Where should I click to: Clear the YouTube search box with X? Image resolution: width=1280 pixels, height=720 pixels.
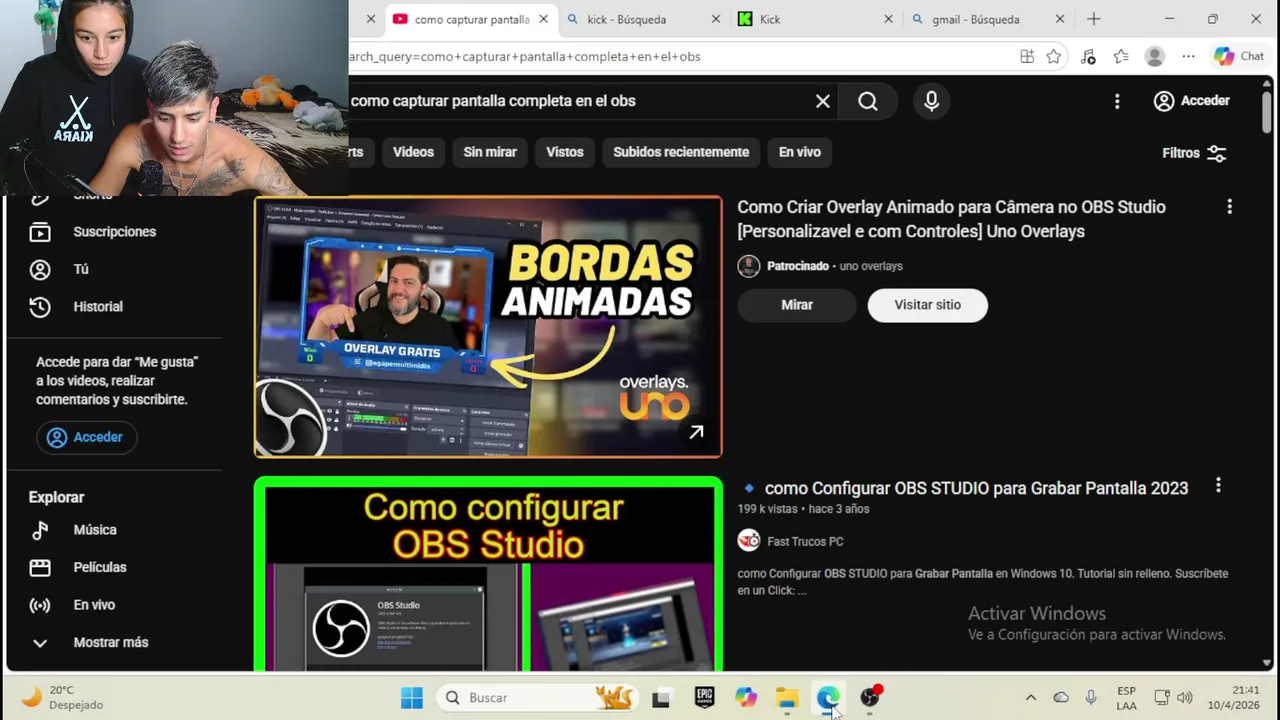click(x=823, y=101)
